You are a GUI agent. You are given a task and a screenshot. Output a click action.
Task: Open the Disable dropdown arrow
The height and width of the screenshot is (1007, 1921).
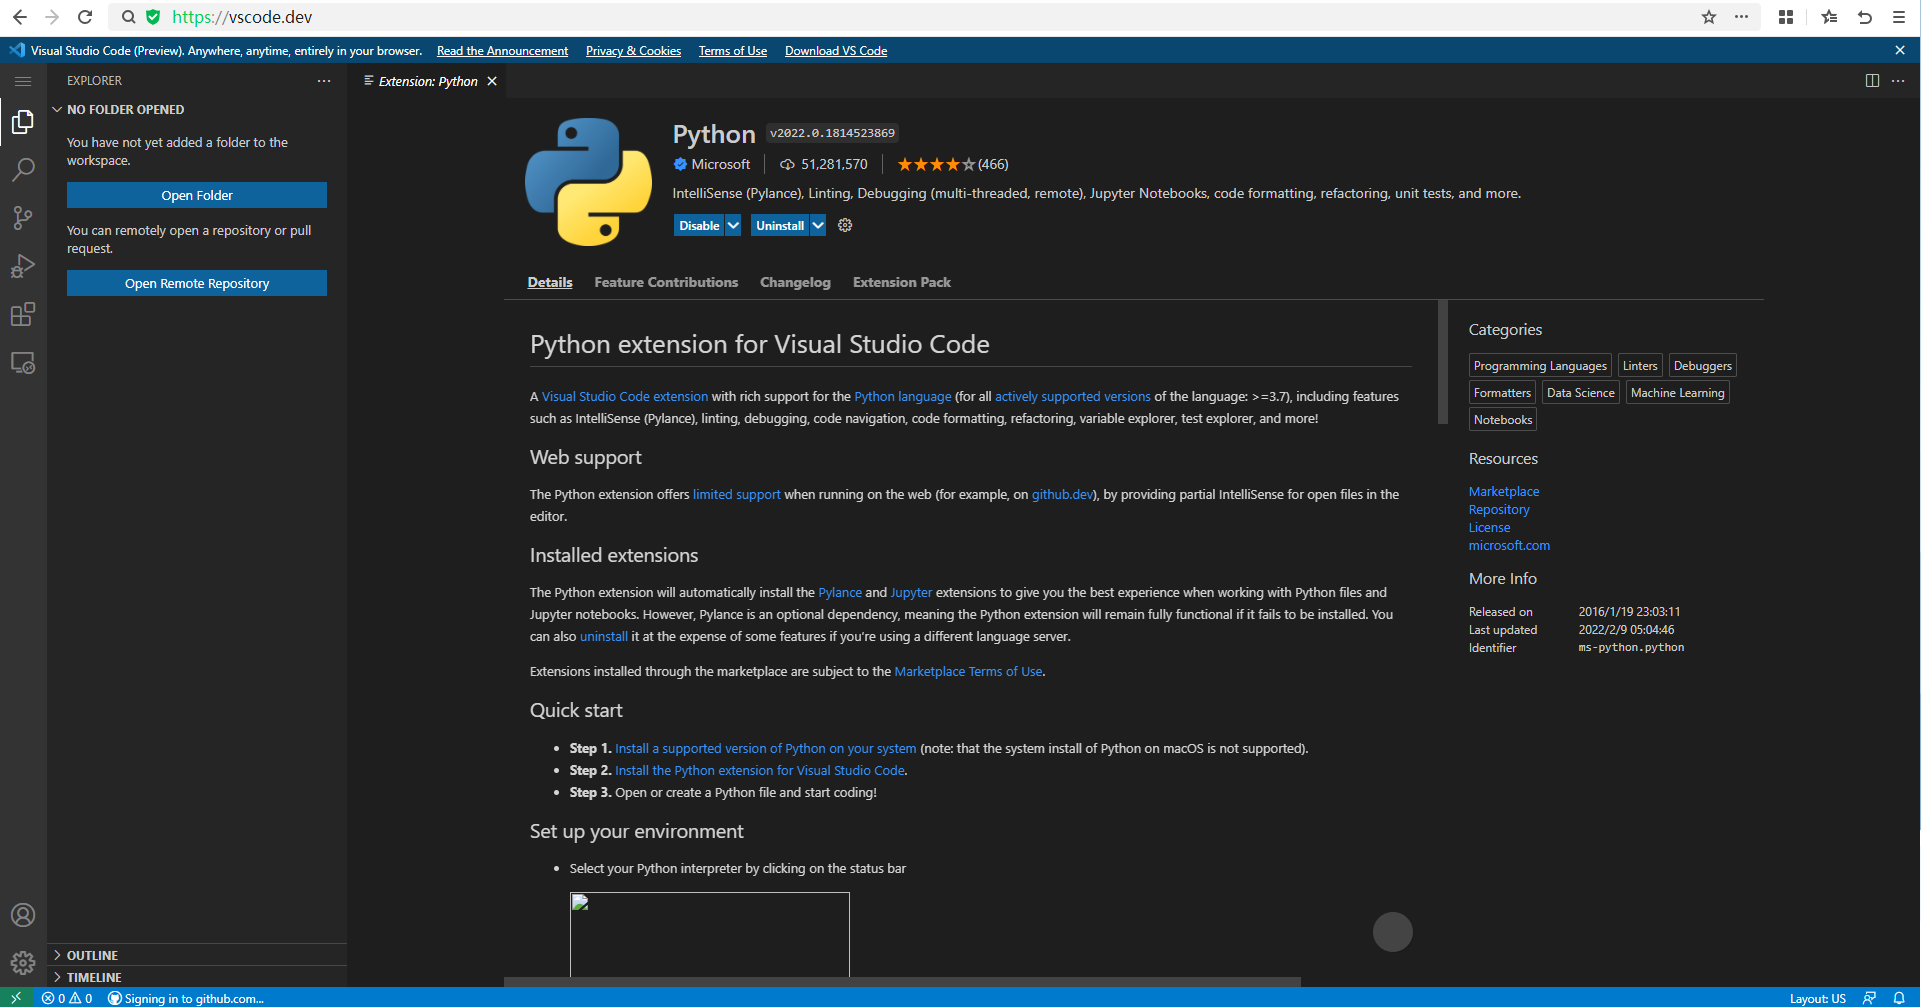[733, 225]
